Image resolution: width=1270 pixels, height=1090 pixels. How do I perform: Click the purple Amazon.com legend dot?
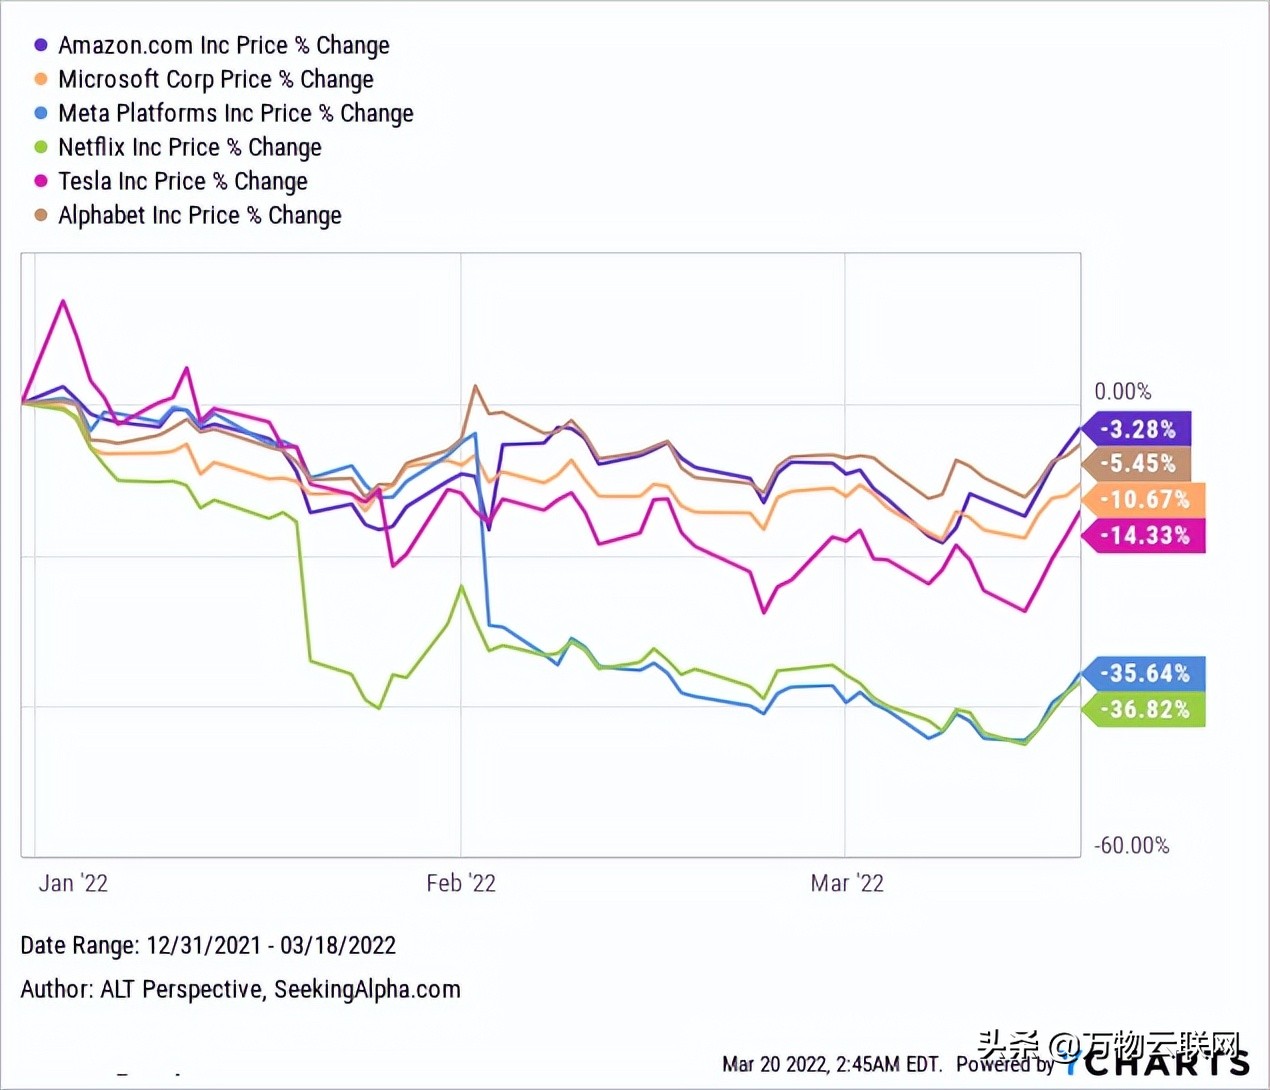point(41,45)
